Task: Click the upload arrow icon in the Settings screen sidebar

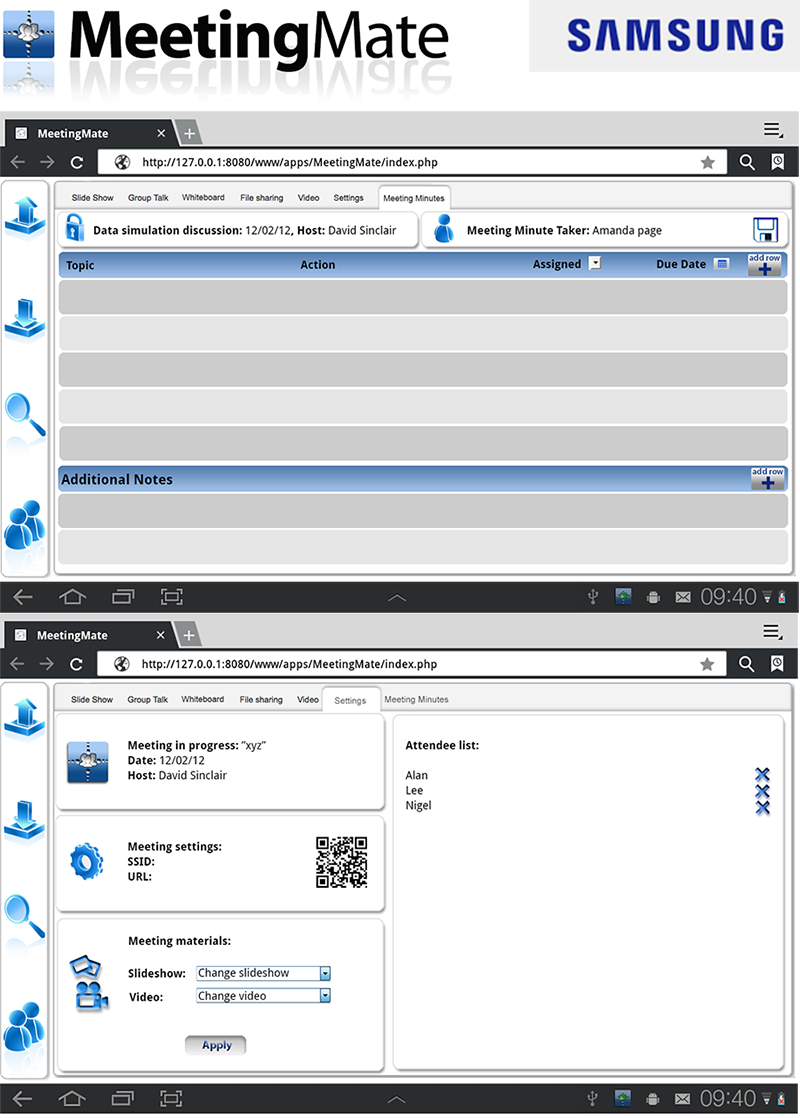Action: pyautogui.click(x=25, y=717)
